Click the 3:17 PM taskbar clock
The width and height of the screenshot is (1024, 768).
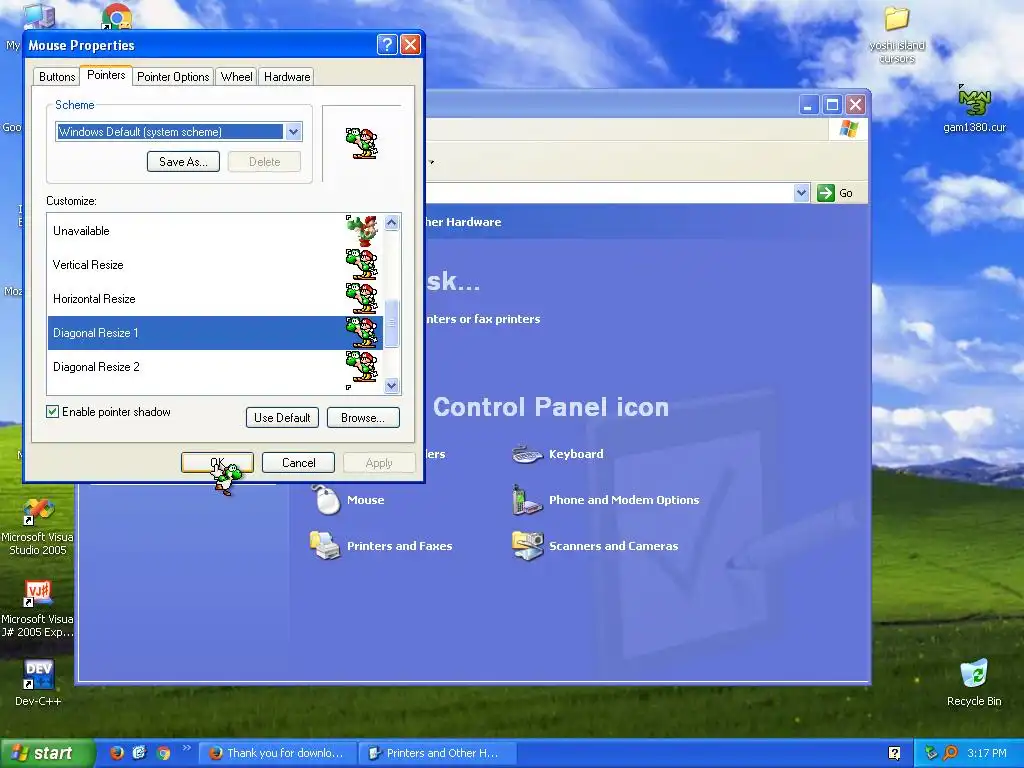tap(987, 753)
